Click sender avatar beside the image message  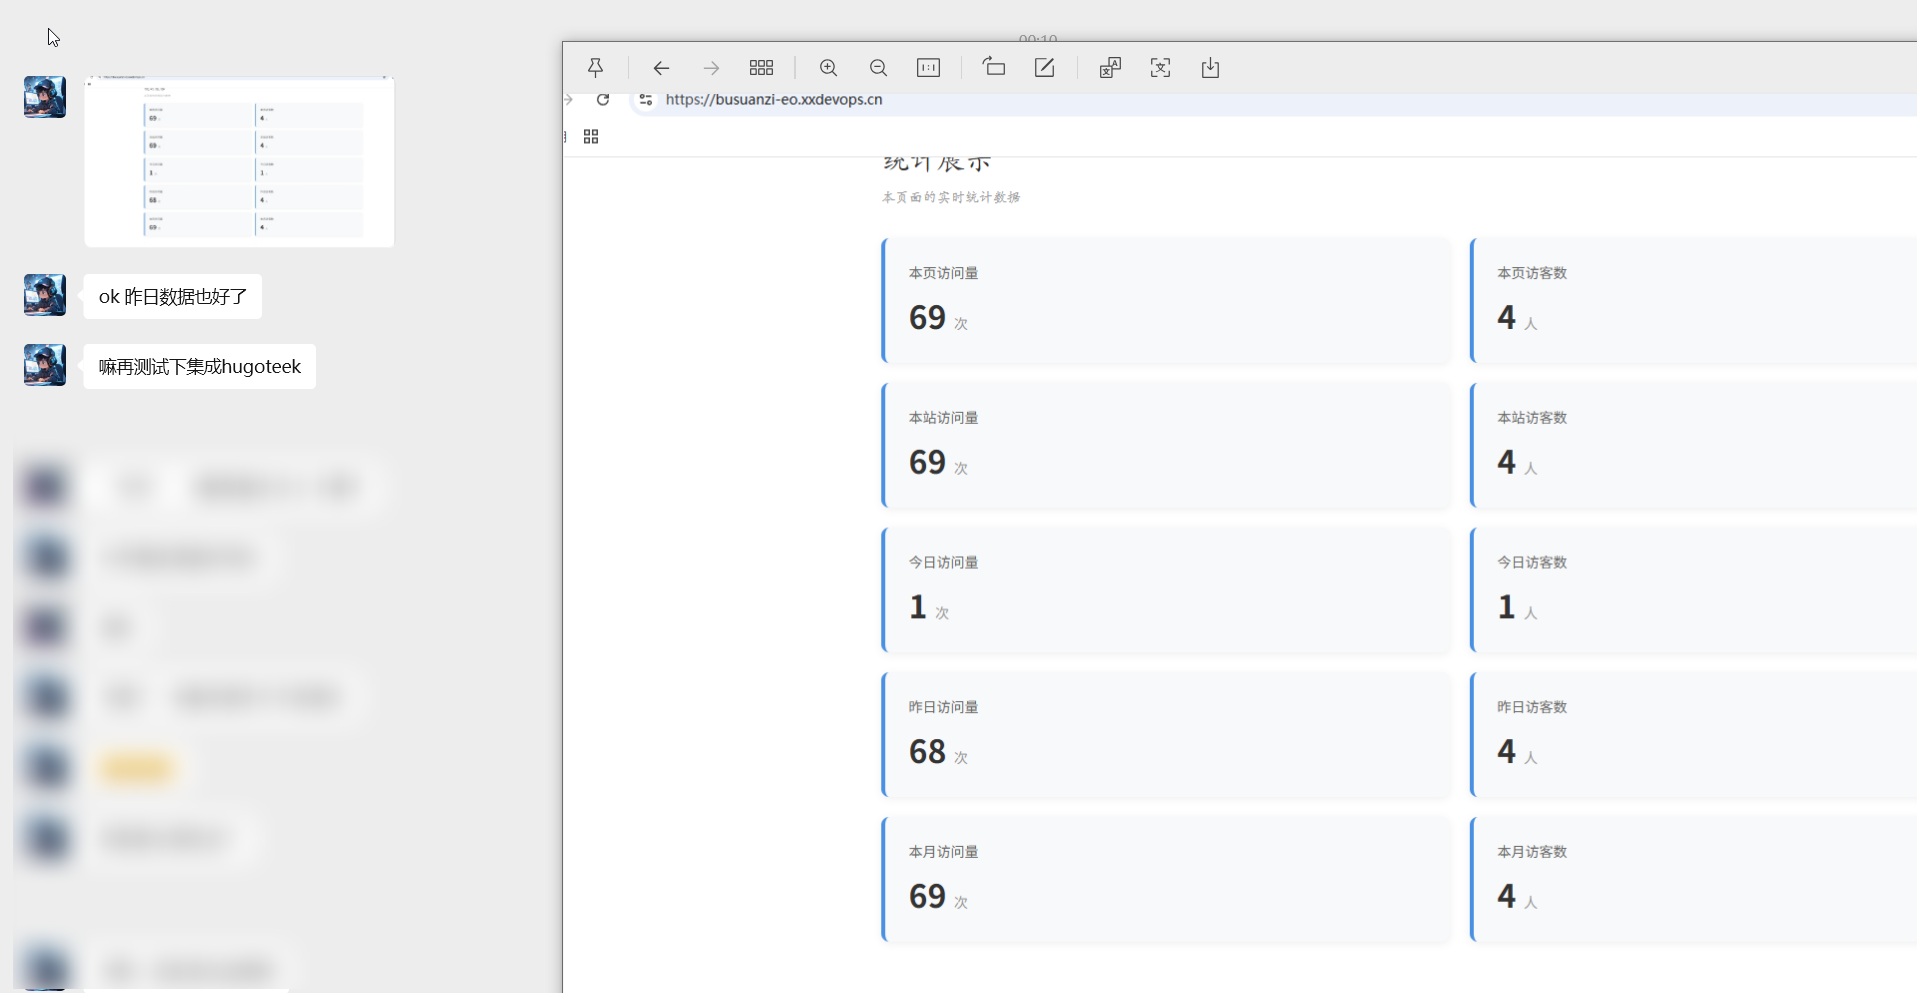pos(45,97)
